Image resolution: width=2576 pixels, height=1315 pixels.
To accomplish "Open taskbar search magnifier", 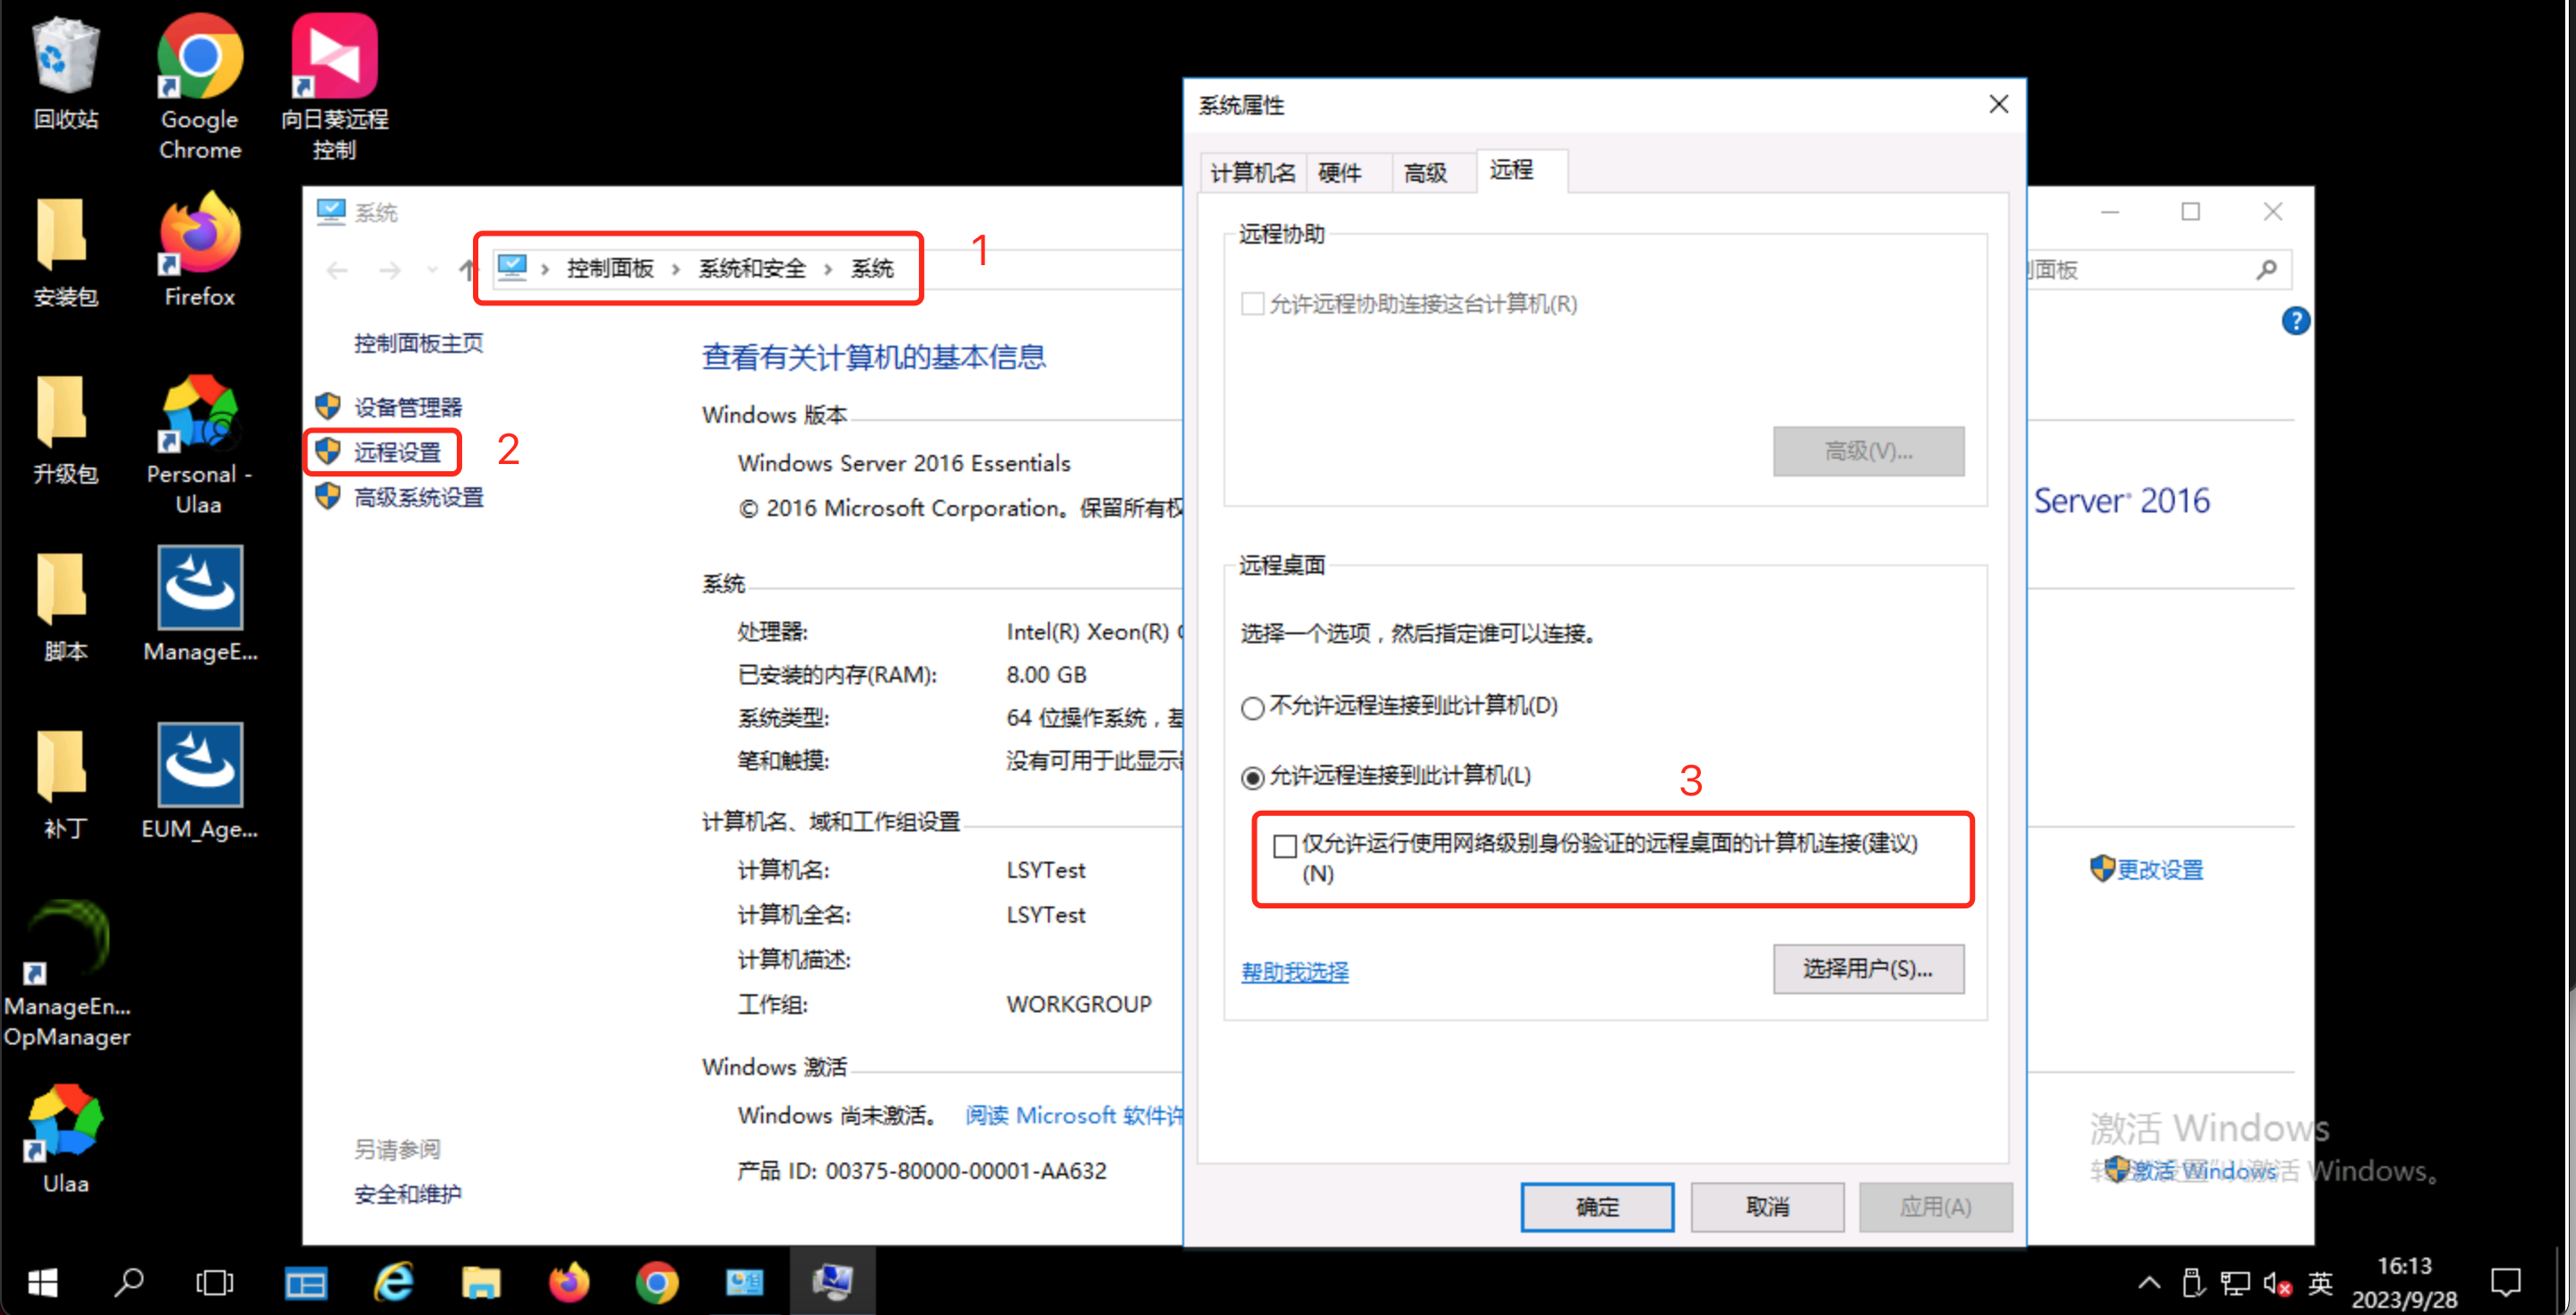I will tap(128, 1282).
